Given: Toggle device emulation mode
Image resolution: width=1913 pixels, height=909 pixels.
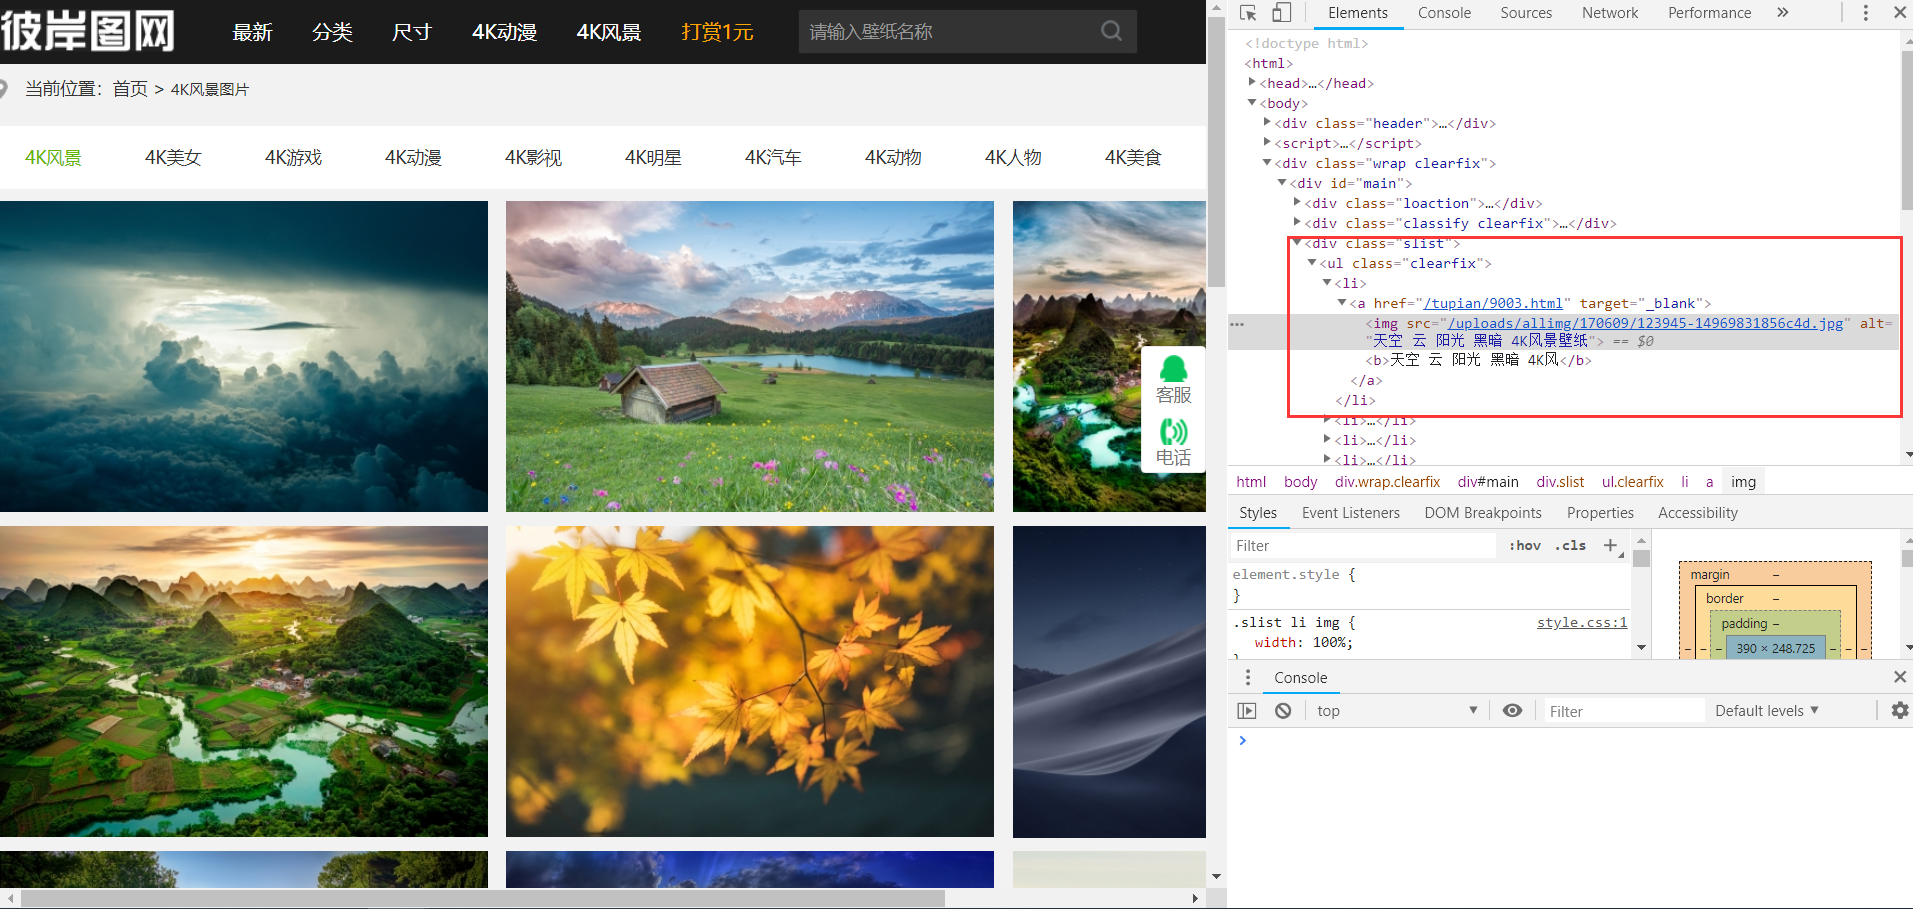Looking at the screenshot, I should pos(1281,12).
